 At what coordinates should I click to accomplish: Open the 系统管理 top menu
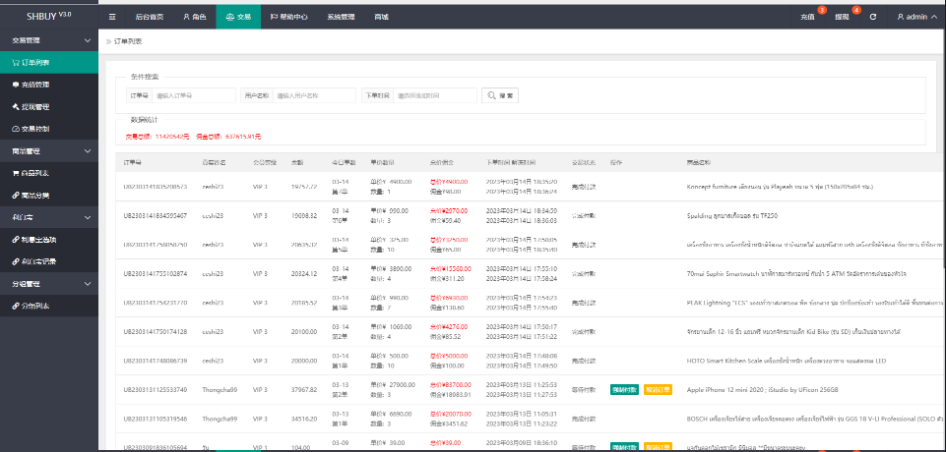[341, 17]
